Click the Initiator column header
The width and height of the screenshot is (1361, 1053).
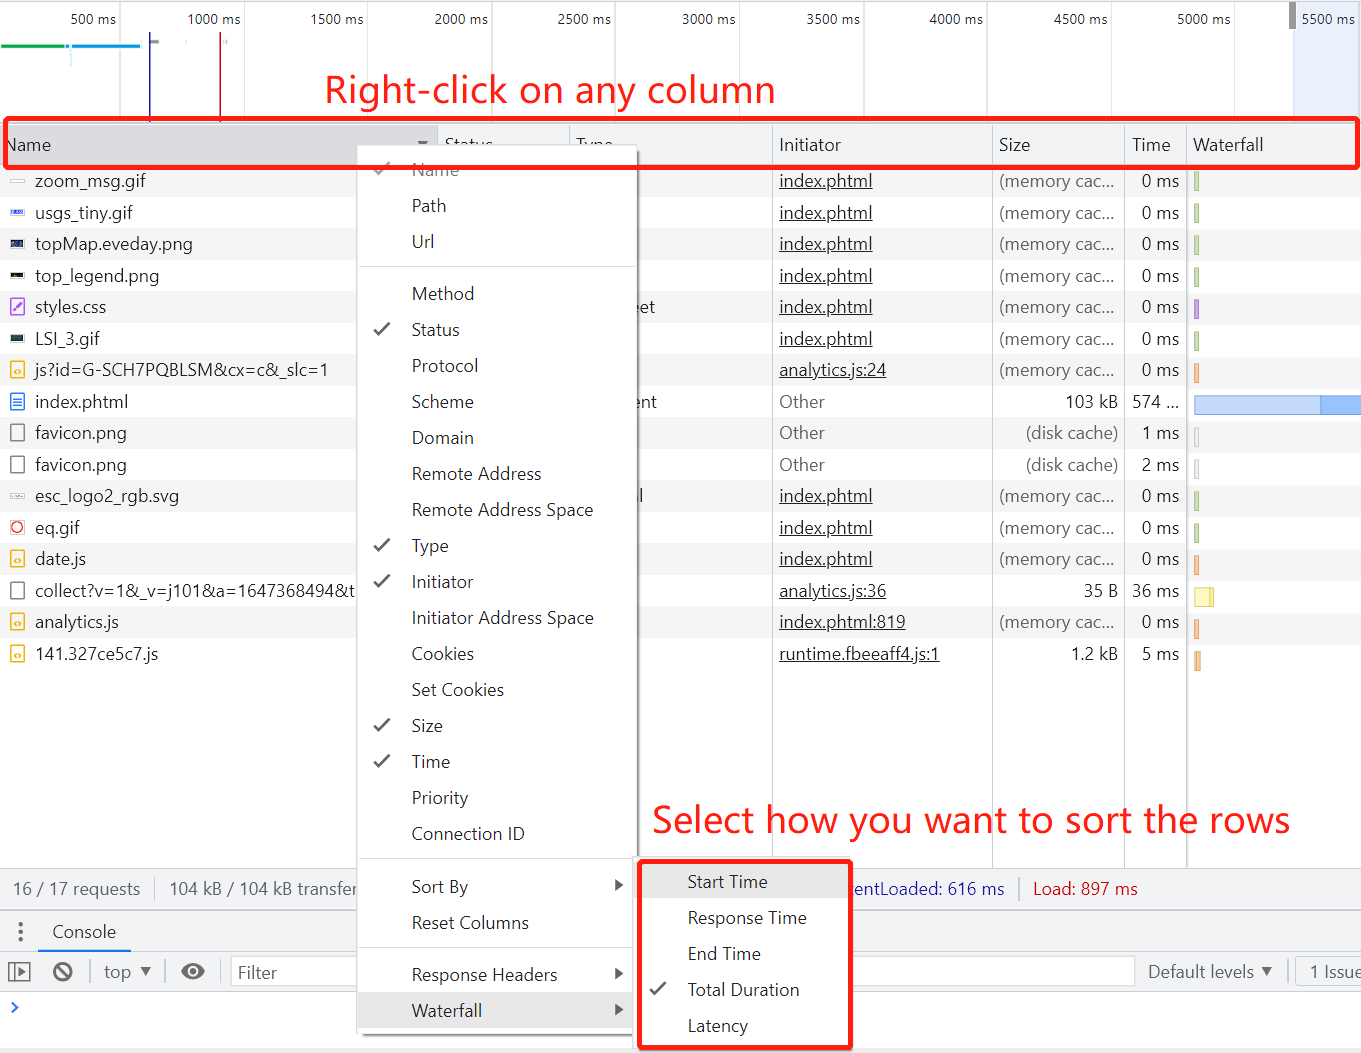[882, 145]
